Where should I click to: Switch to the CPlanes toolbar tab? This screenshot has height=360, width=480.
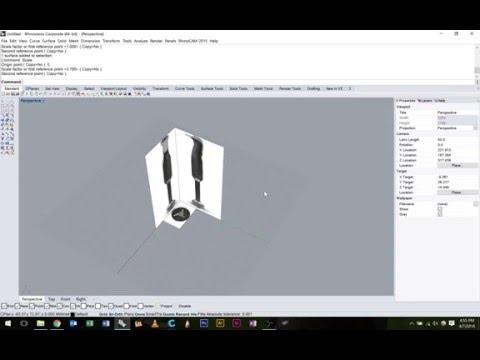(x=32, y=89)
